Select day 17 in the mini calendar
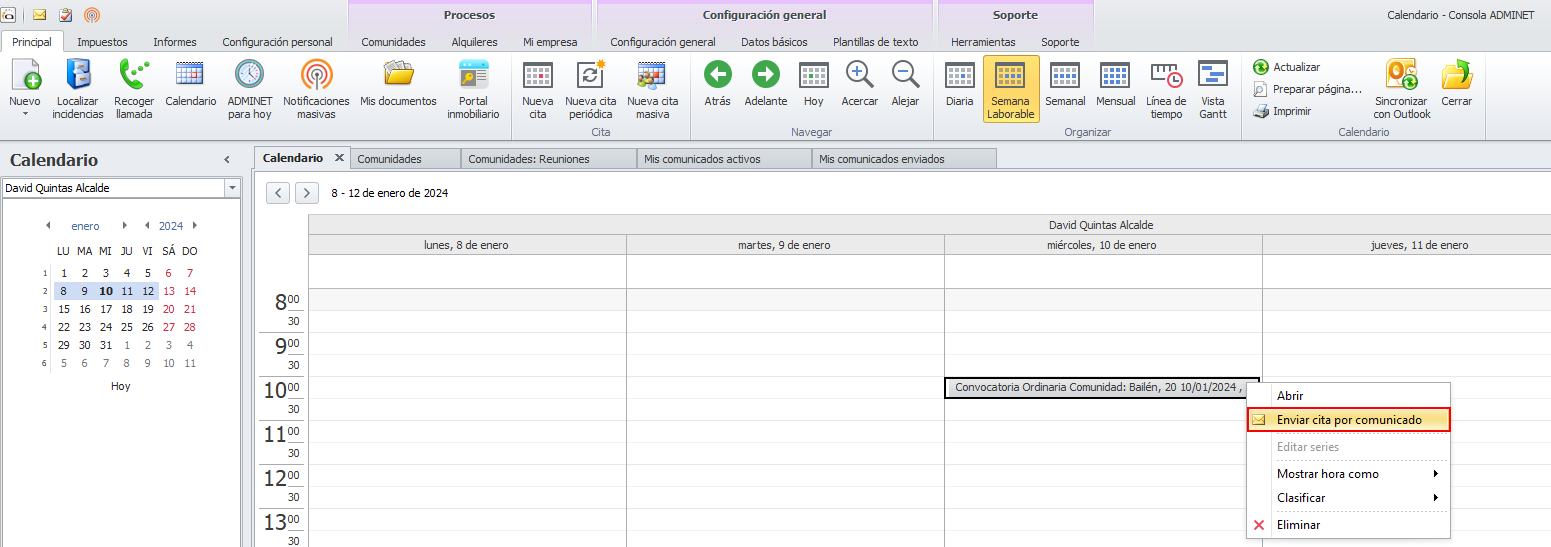Screen dimensions: 1551x547 click(105, 309)
